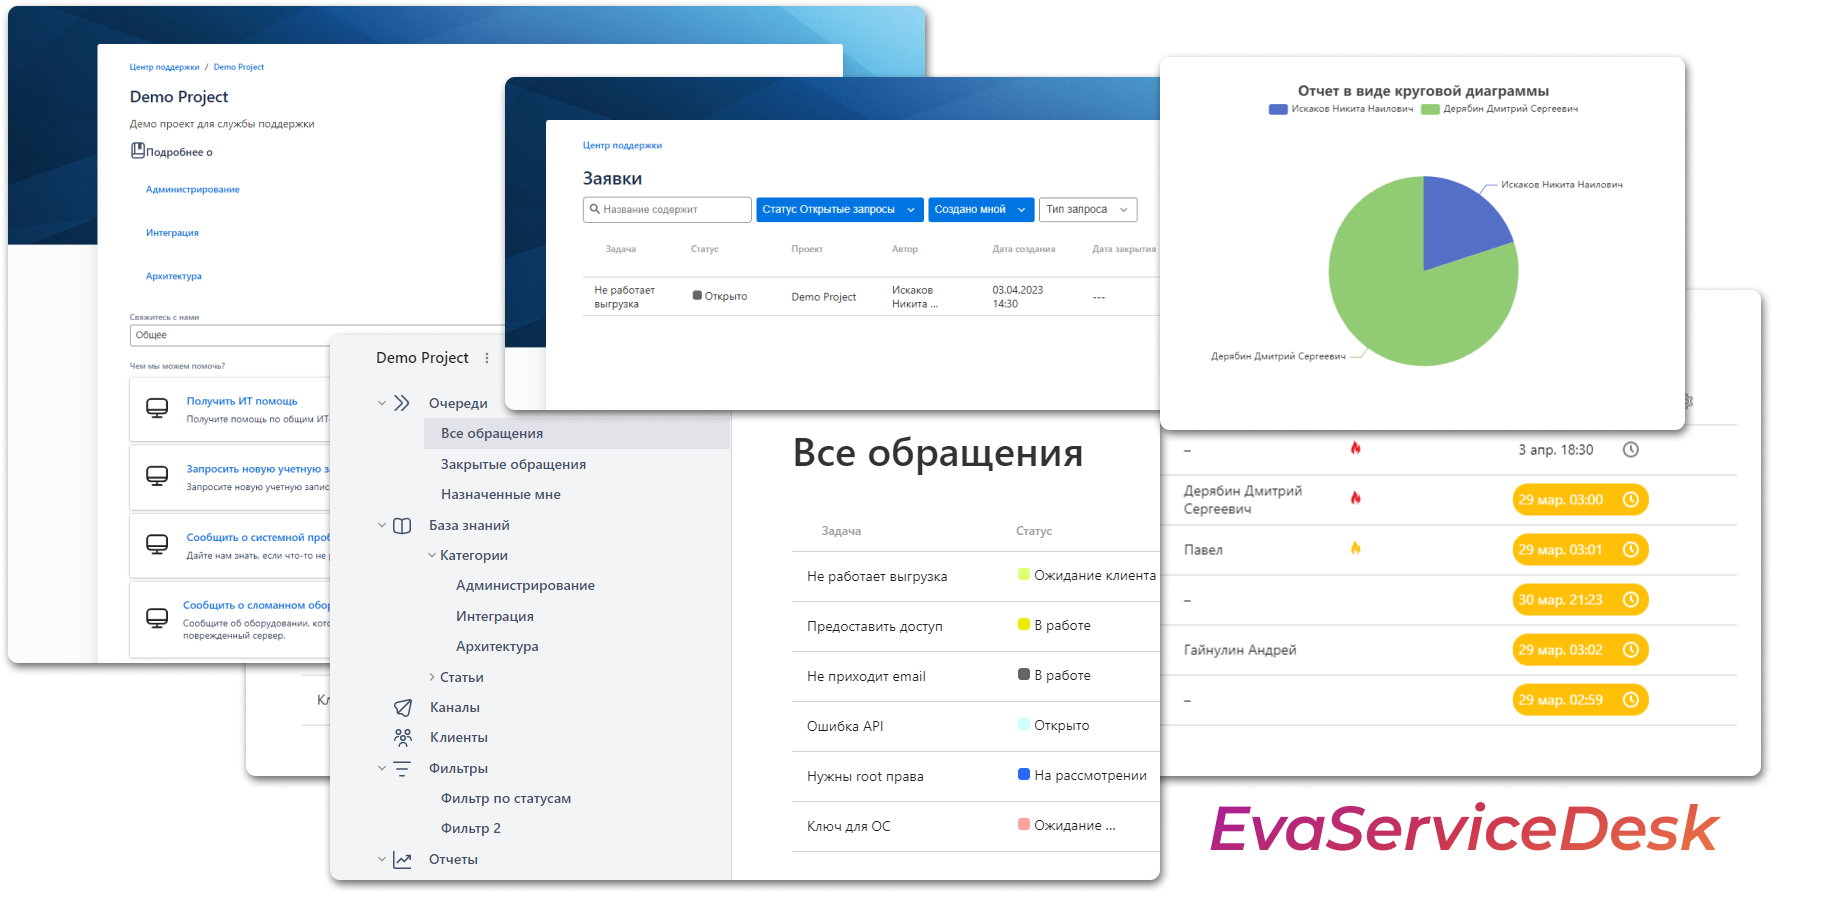This screenshot has width=1821, height=897.
Task: Click the clock icon on 30 мар. 21:23 badge
Action: pos(1630,600)
